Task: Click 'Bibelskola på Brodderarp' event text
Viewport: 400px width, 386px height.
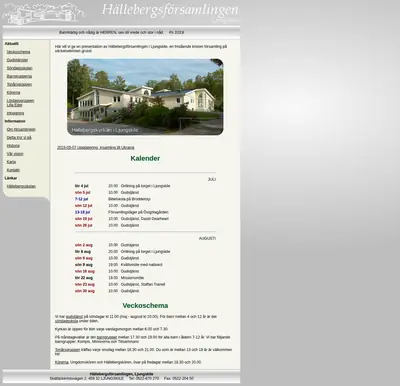Action: pos(129,199)
